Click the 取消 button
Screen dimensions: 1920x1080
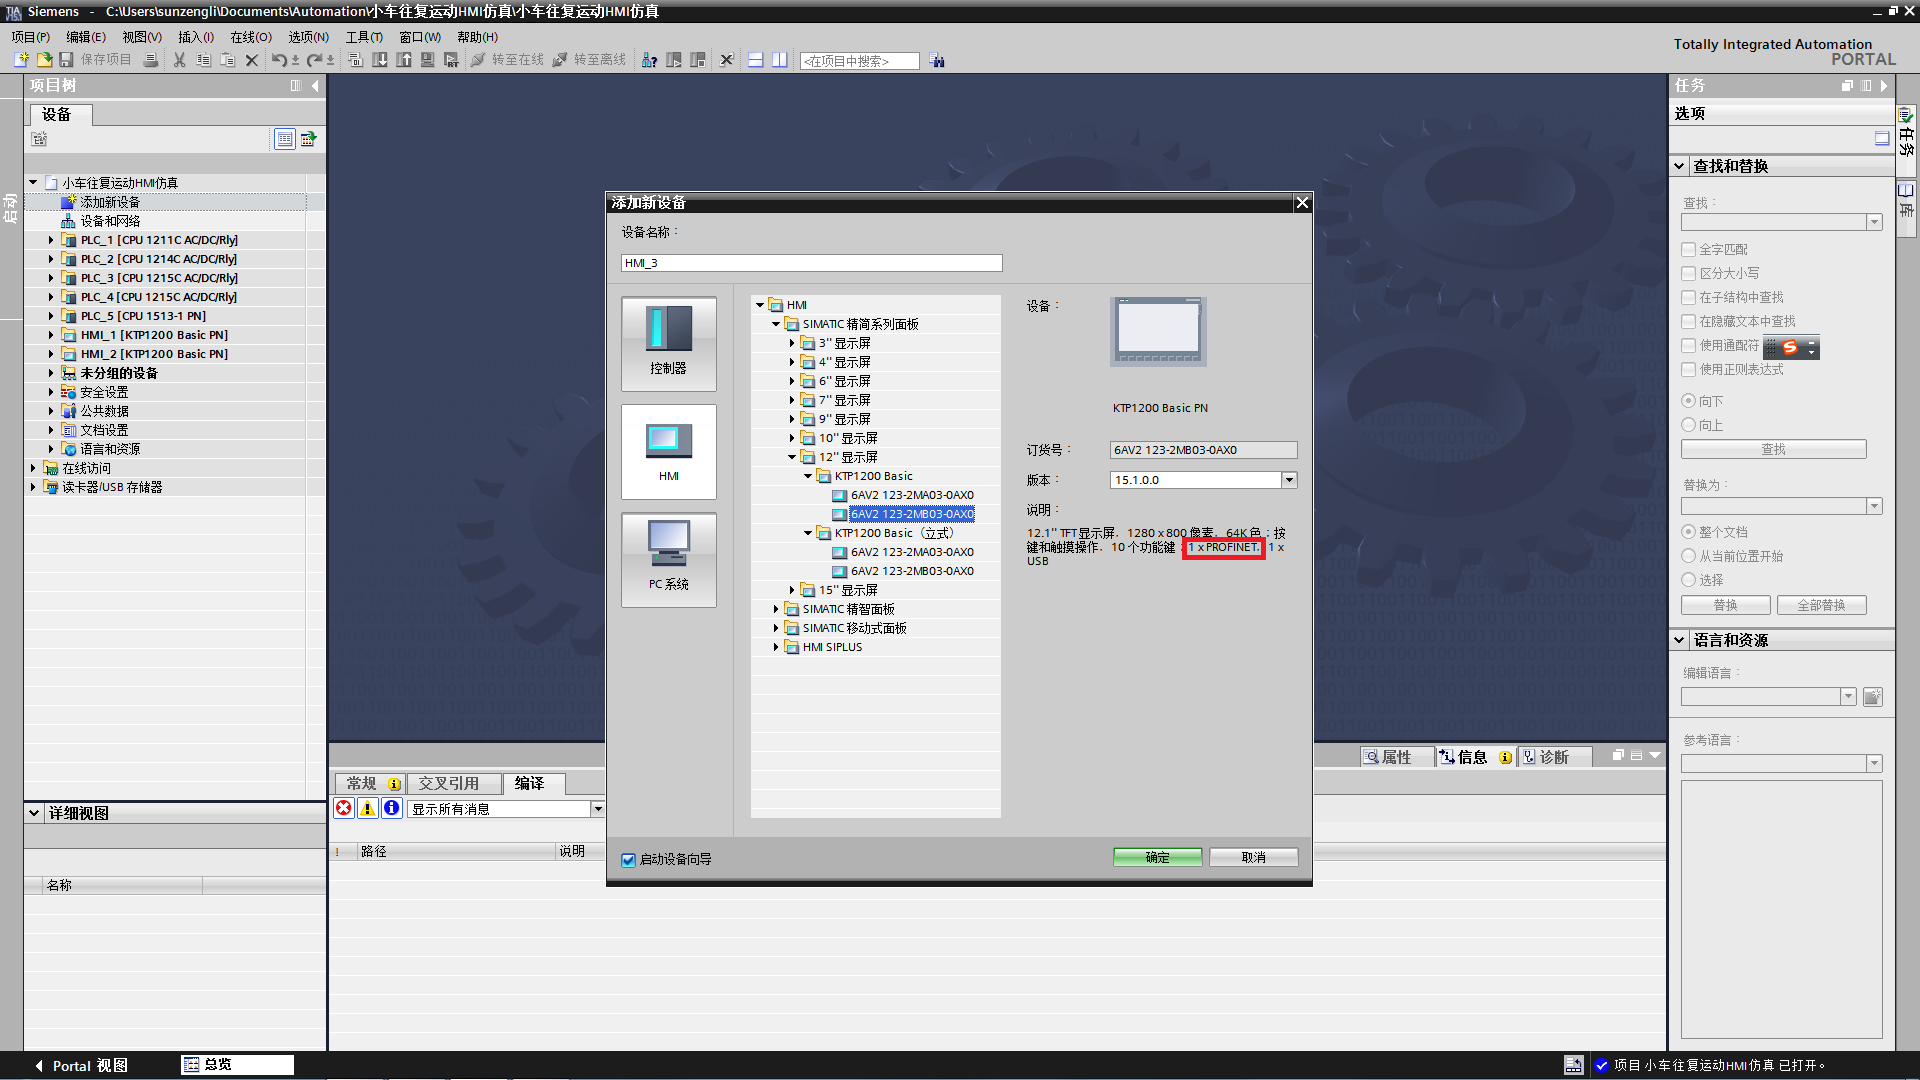tap(1253, 857)
